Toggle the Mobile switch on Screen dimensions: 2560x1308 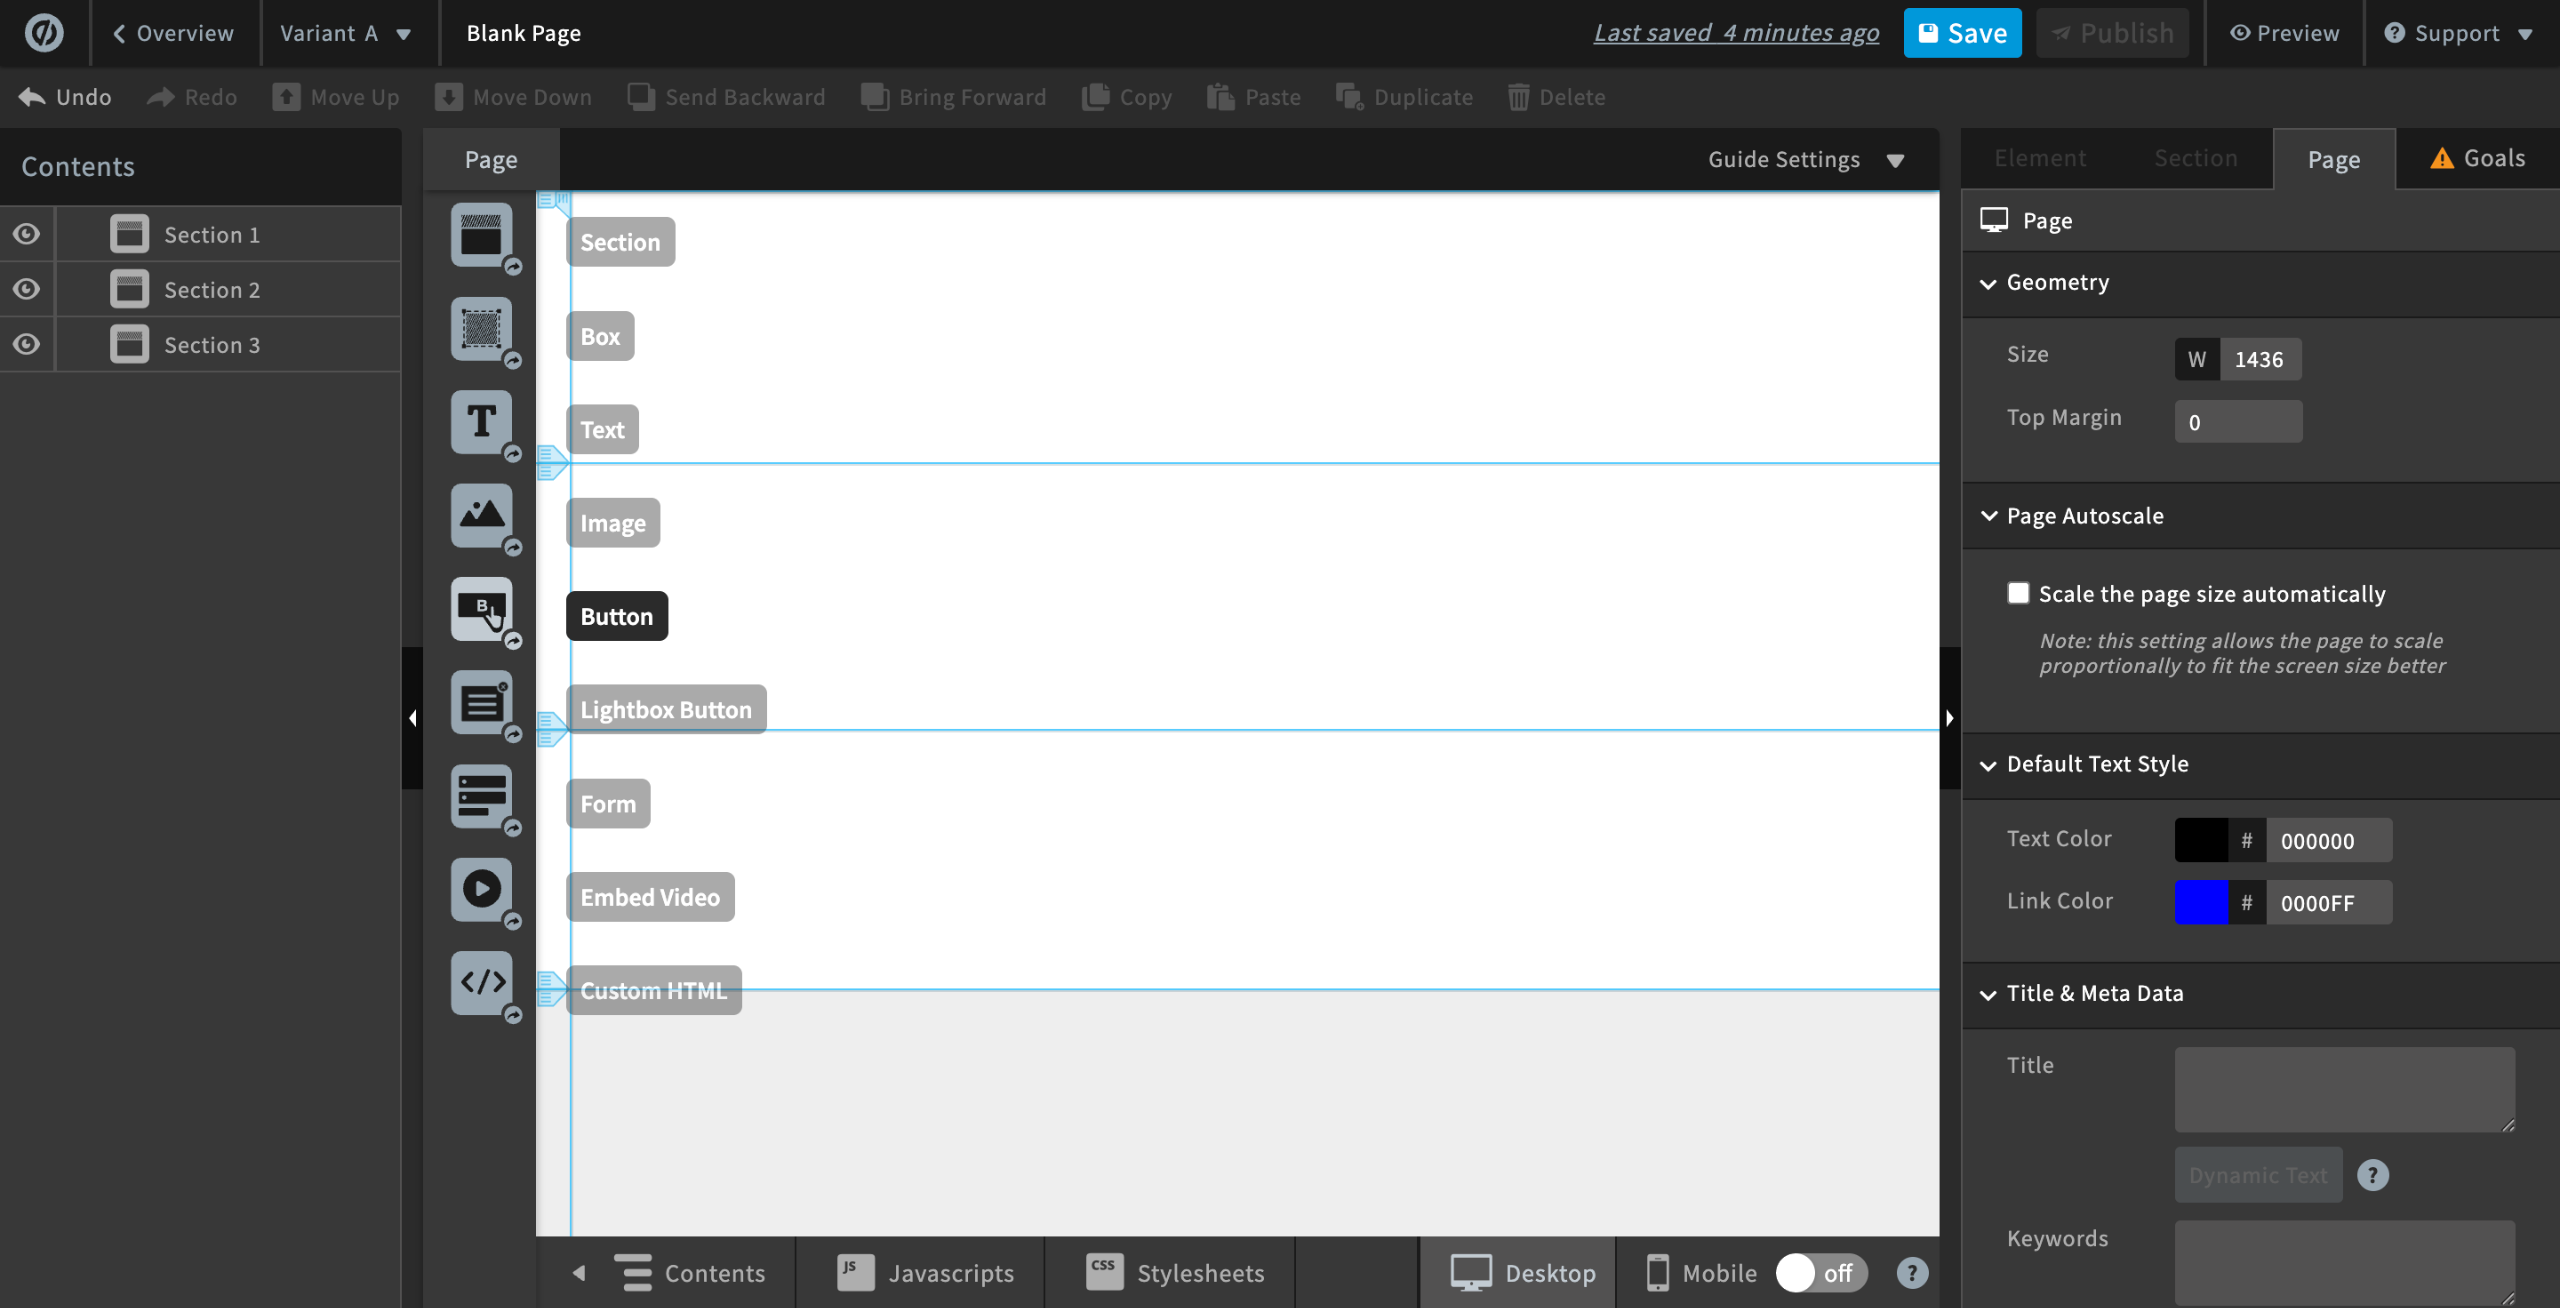click(1820, 1273)
